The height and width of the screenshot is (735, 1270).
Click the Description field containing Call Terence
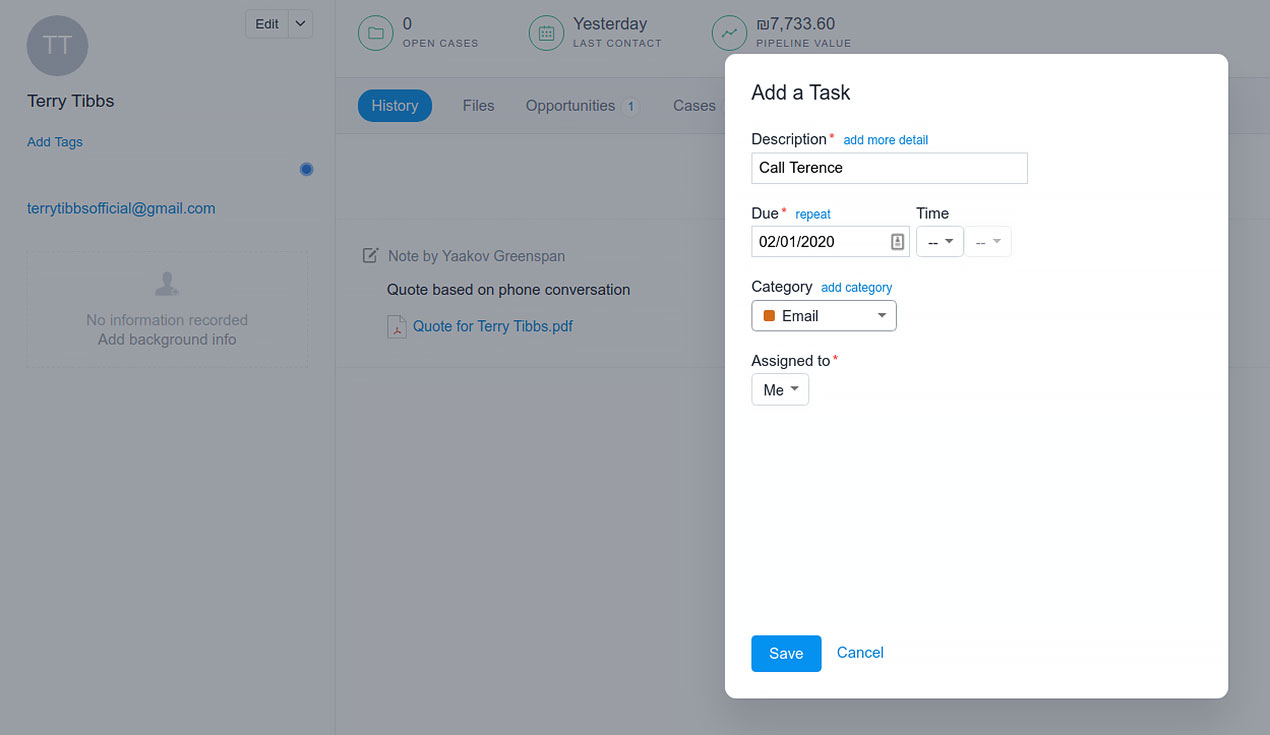tap(889, 168)
